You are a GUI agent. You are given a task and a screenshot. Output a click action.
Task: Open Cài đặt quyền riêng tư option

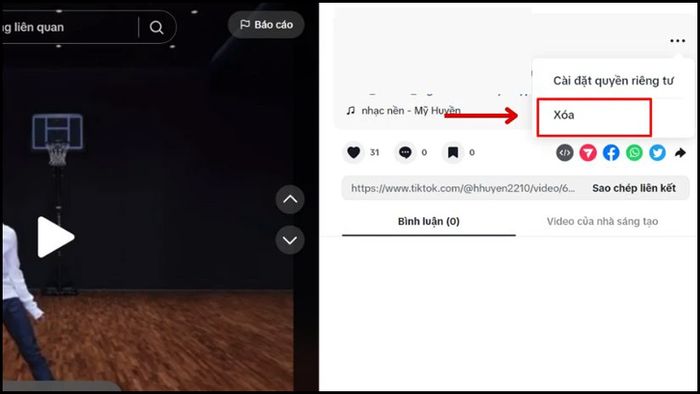613,81
